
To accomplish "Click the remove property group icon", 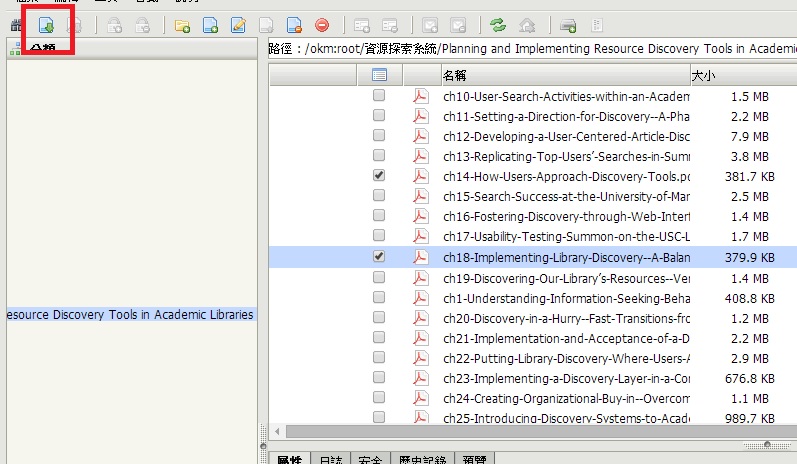I will pos(390,25).
